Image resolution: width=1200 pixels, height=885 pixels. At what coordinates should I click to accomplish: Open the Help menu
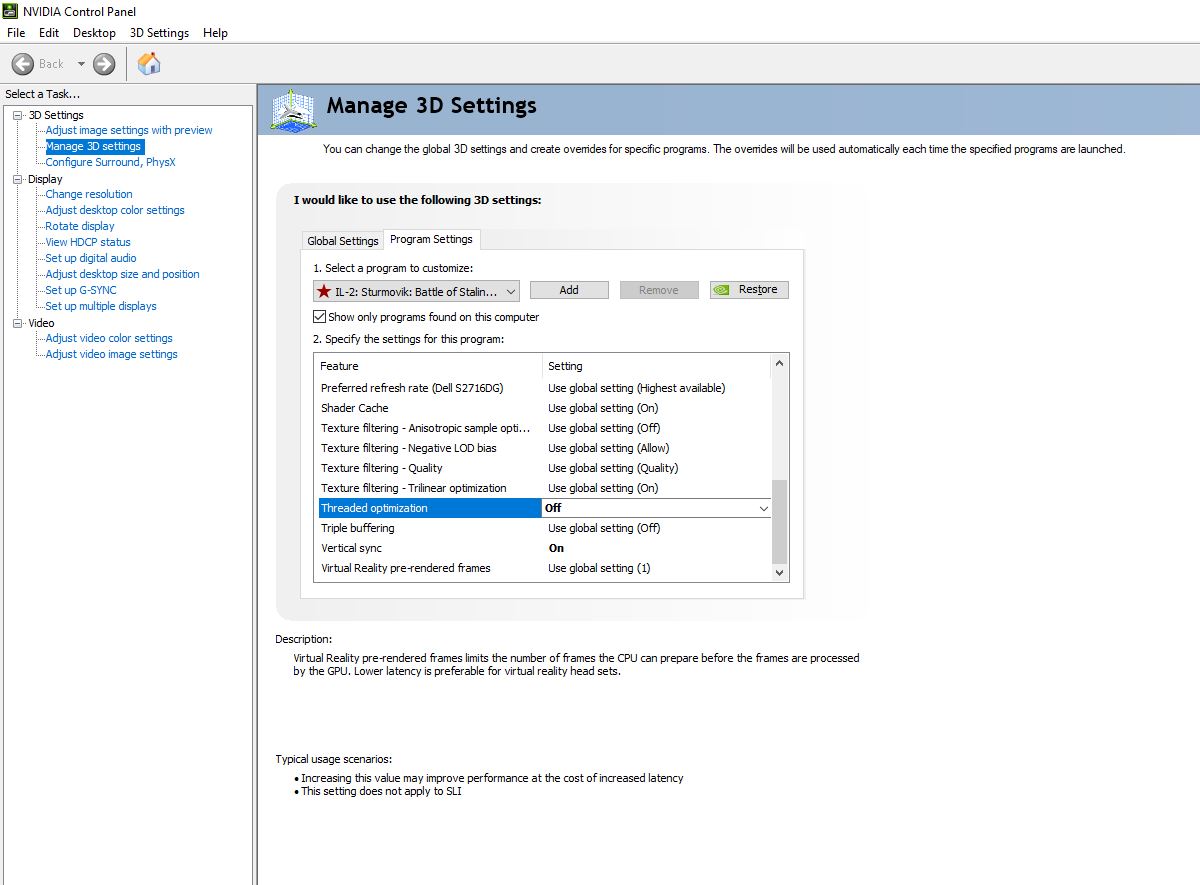pos(215,33)
